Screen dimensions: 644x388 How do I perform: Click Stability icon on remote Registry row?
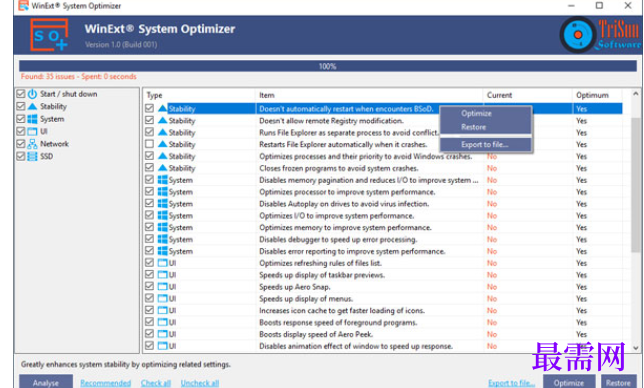(163, 121)
